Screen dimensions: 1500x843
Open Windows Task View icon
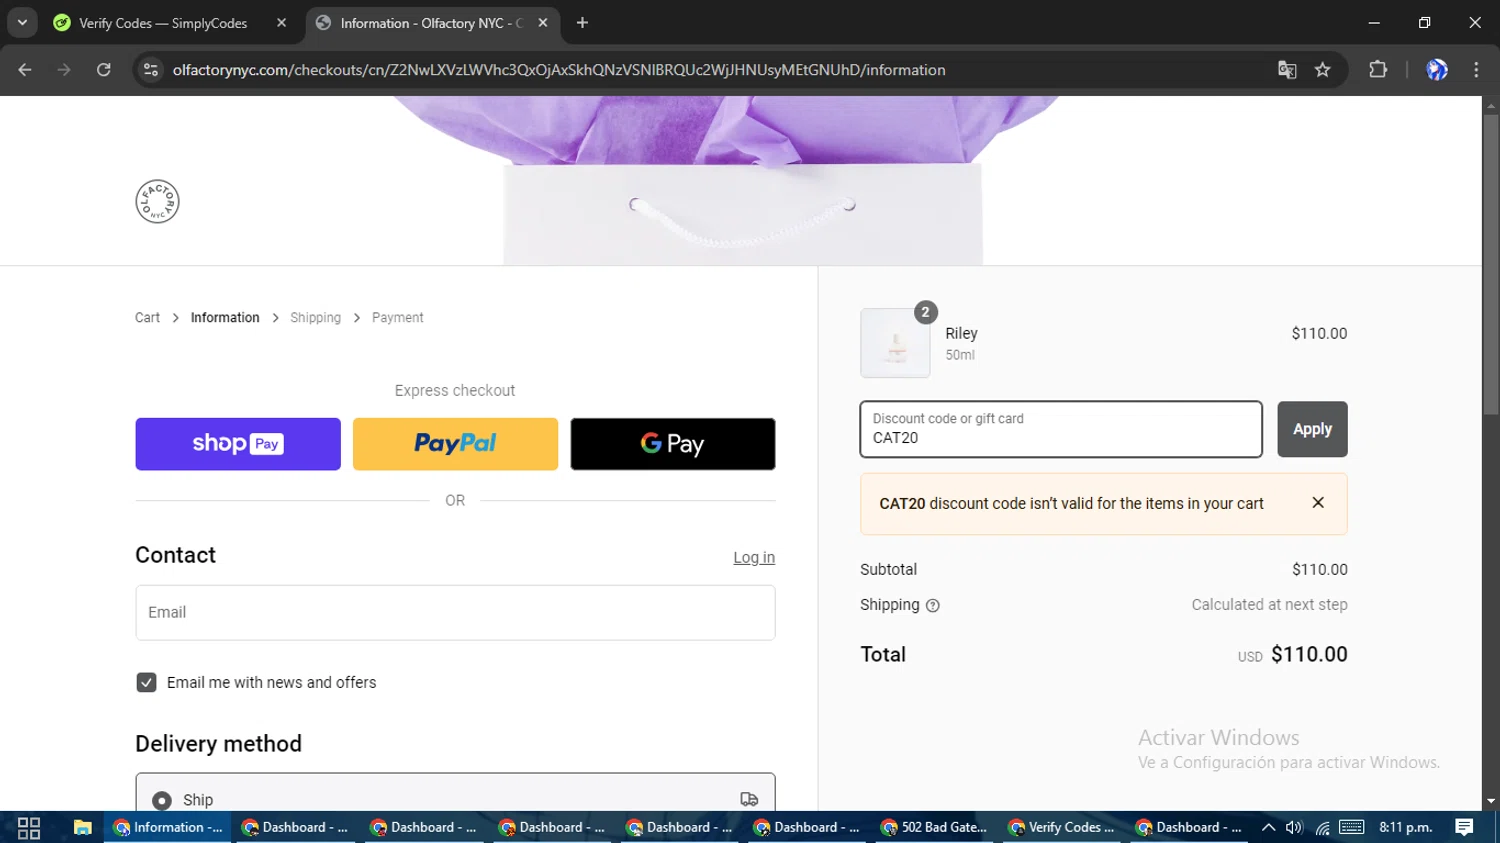click(x=29, y=827)
